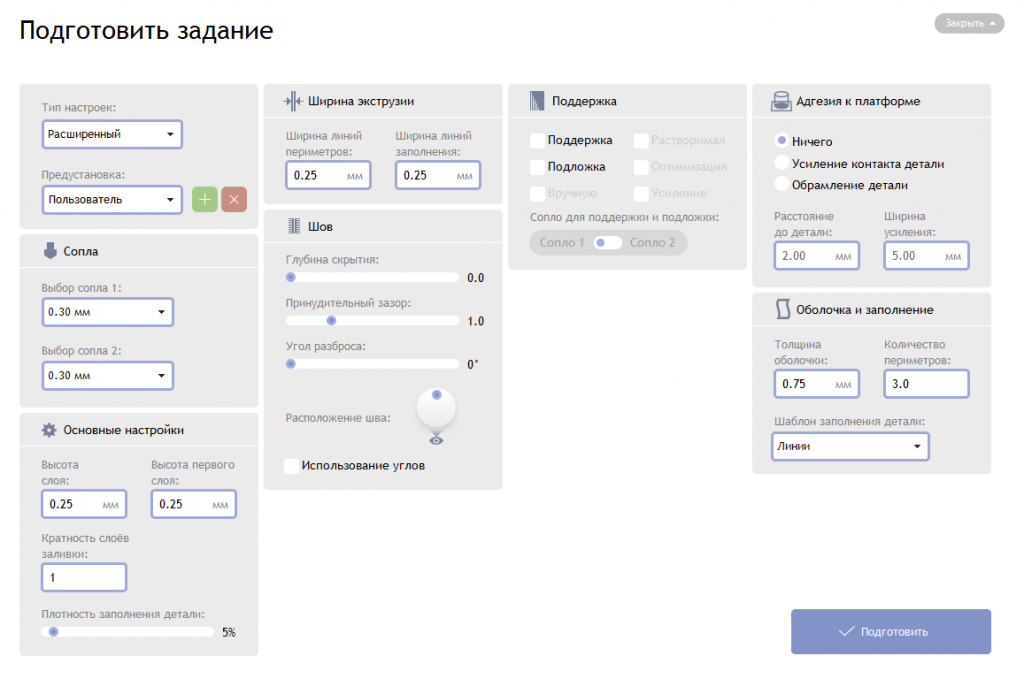Image resolution: width=1024 pixels, height=679 pixels.
Task: Enable the Использование углов checkbox
Action: (292, 465)
